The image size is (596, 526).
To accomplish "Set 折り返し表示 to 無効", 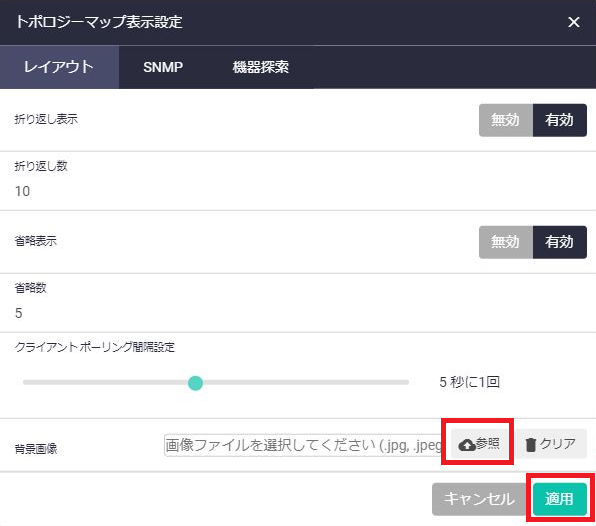I will coord(506,120).
